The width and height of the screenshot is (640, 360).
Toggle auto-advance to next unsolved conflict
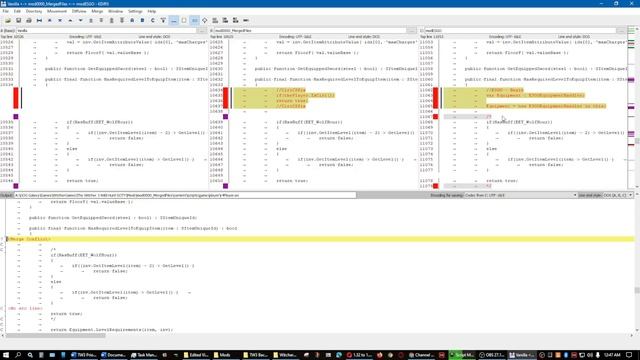[x=163, y=20]
